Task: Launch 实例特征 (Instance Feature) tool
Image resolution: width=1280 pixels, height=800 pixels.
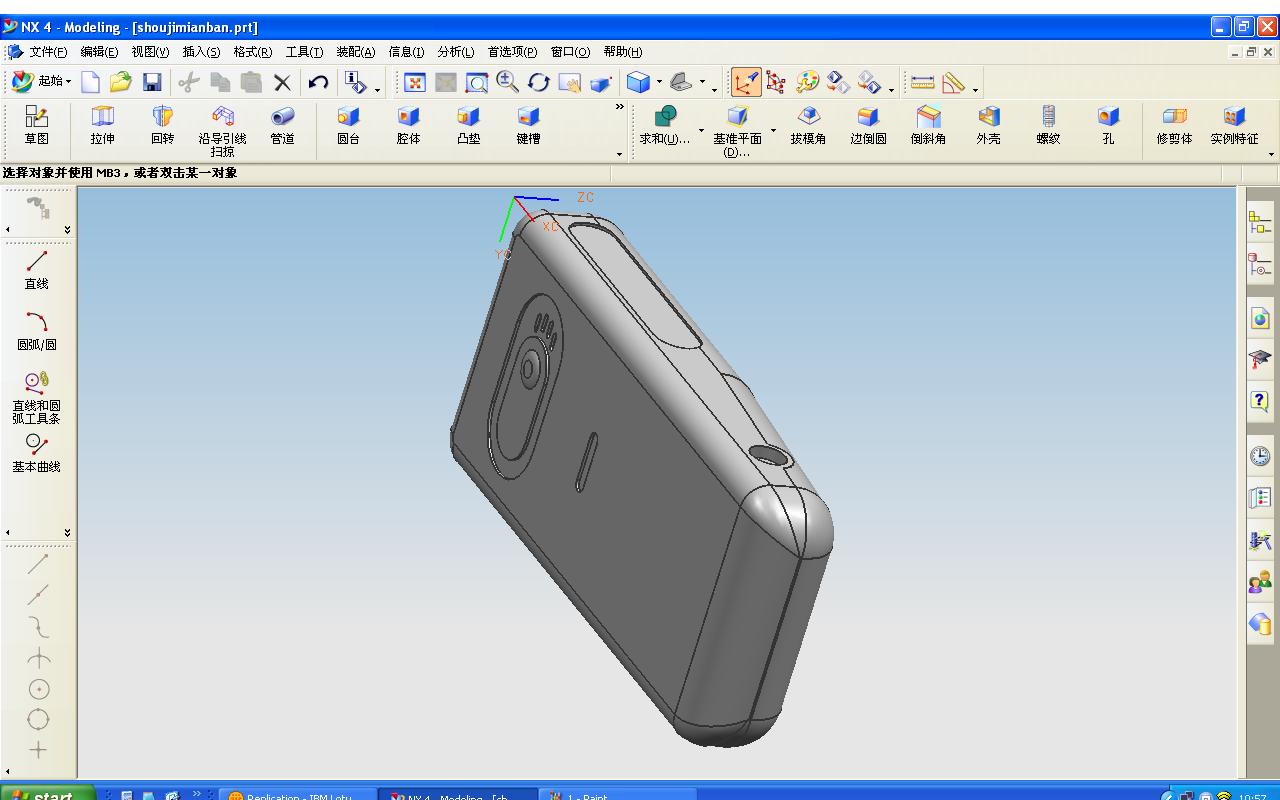Action: coord(1234,127)
